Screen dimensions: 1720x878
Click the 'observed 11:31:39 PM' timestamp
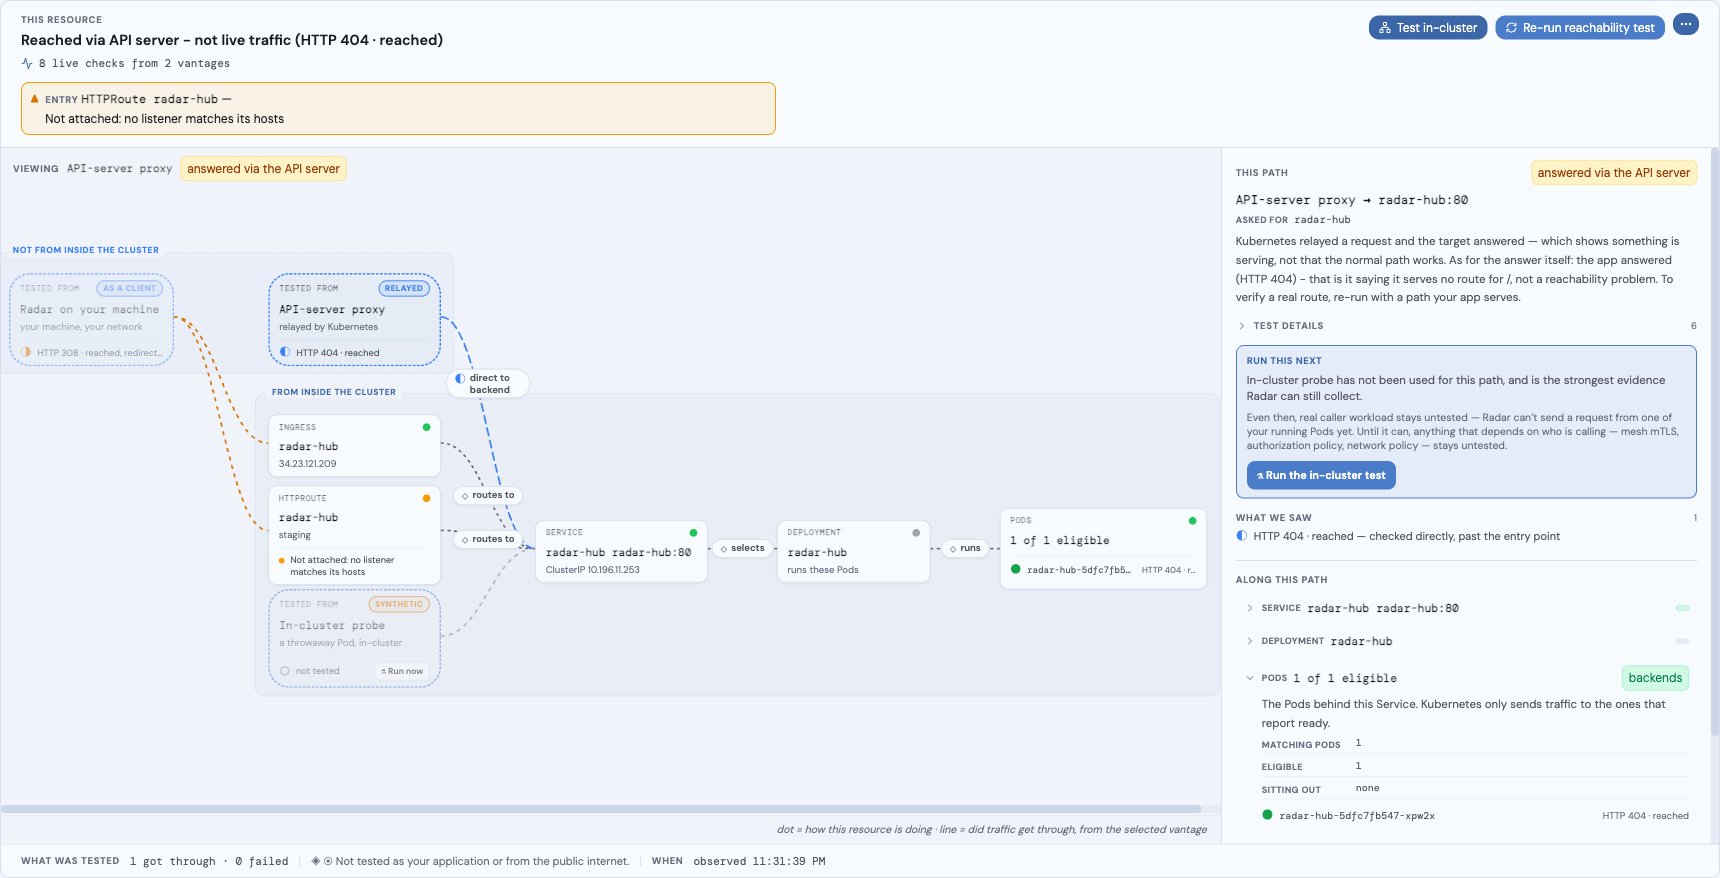click(x=759, y=861)
